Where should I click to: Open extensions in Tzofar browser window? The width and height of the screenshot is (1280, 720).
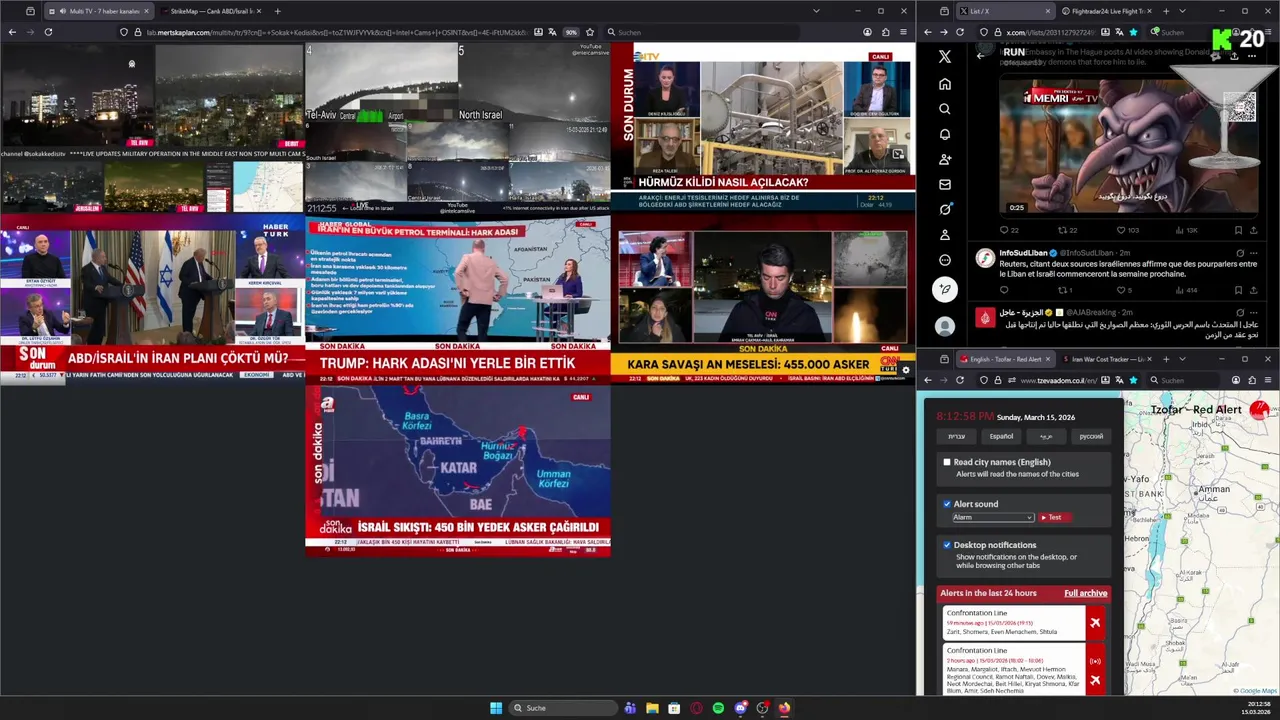tap(1252, 380)
